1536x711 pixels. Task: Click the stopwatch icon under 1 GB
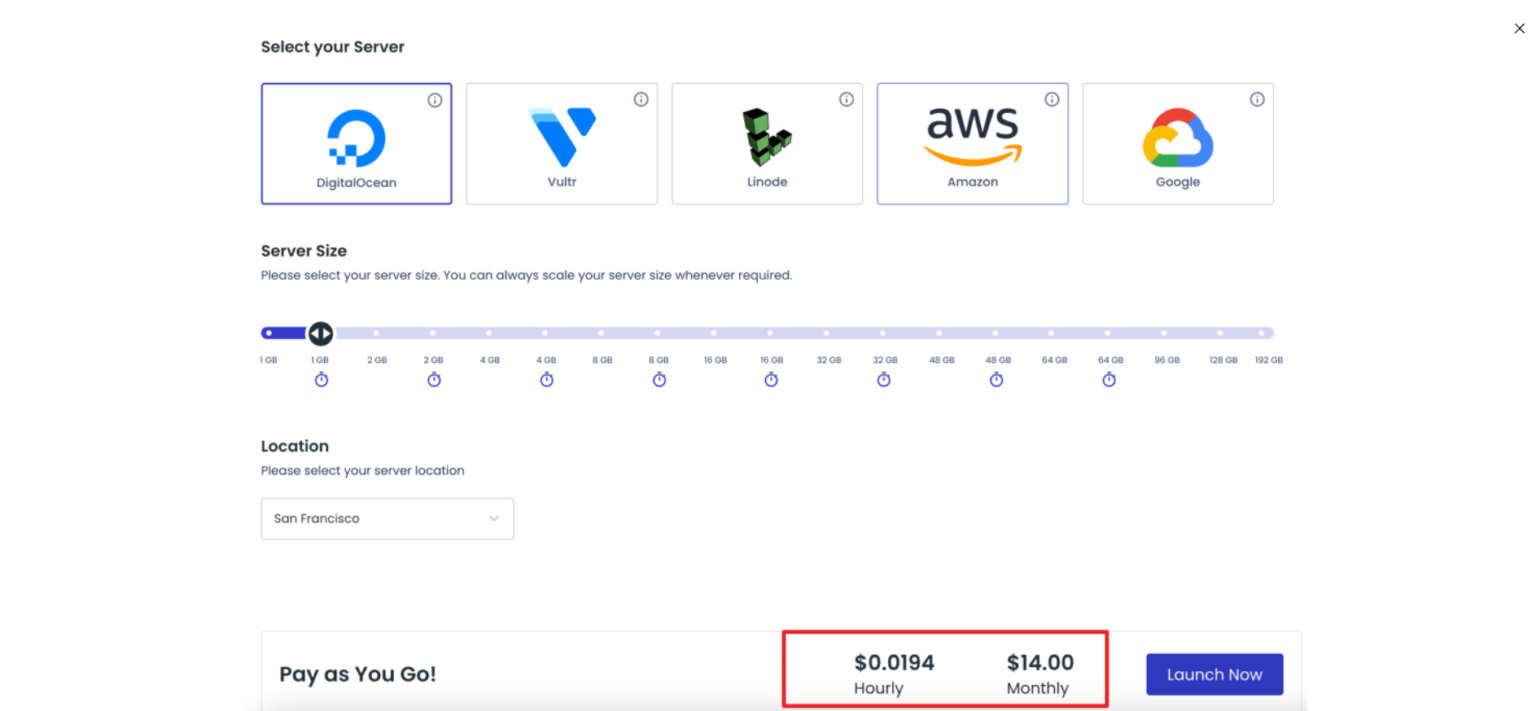[321, 380]
